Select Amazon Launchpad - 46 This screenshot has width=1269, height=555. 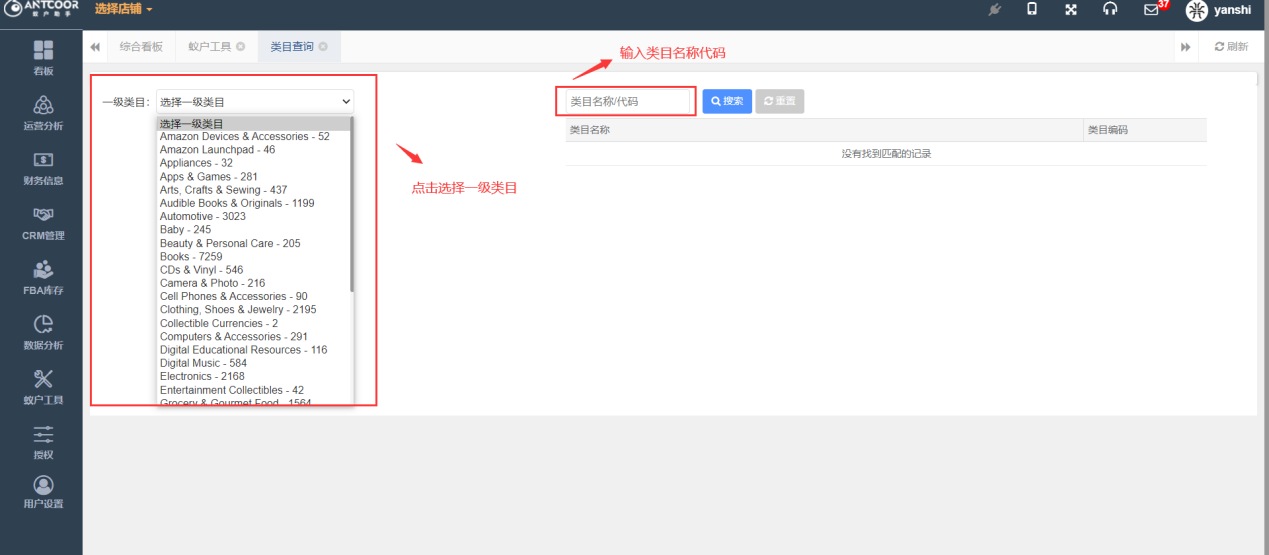[253, 150]
